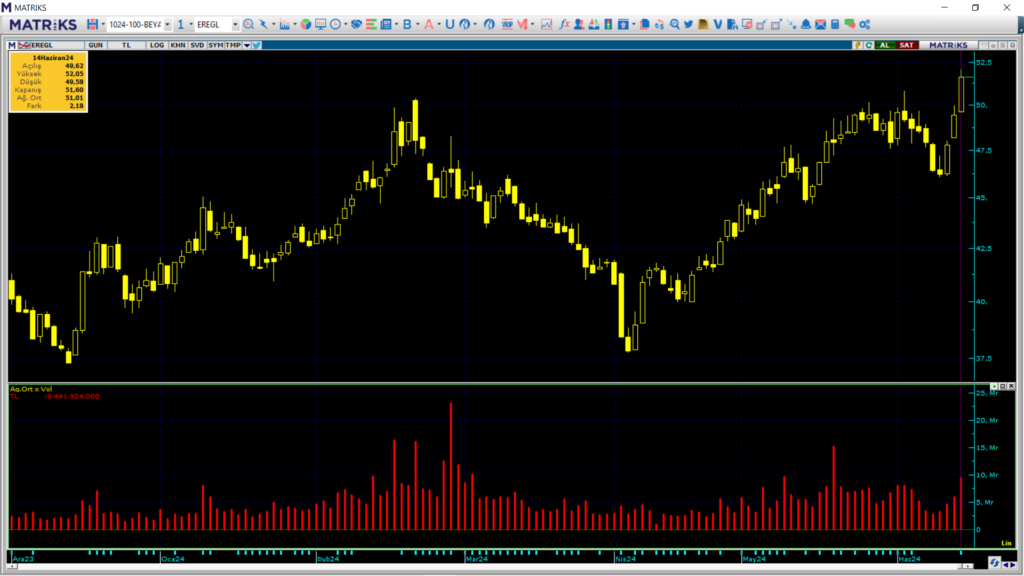Expand the arrow dropdown after TMP
Image resolution: width=1024 pixels, height=576 pixels.
[x=246, y=45]
